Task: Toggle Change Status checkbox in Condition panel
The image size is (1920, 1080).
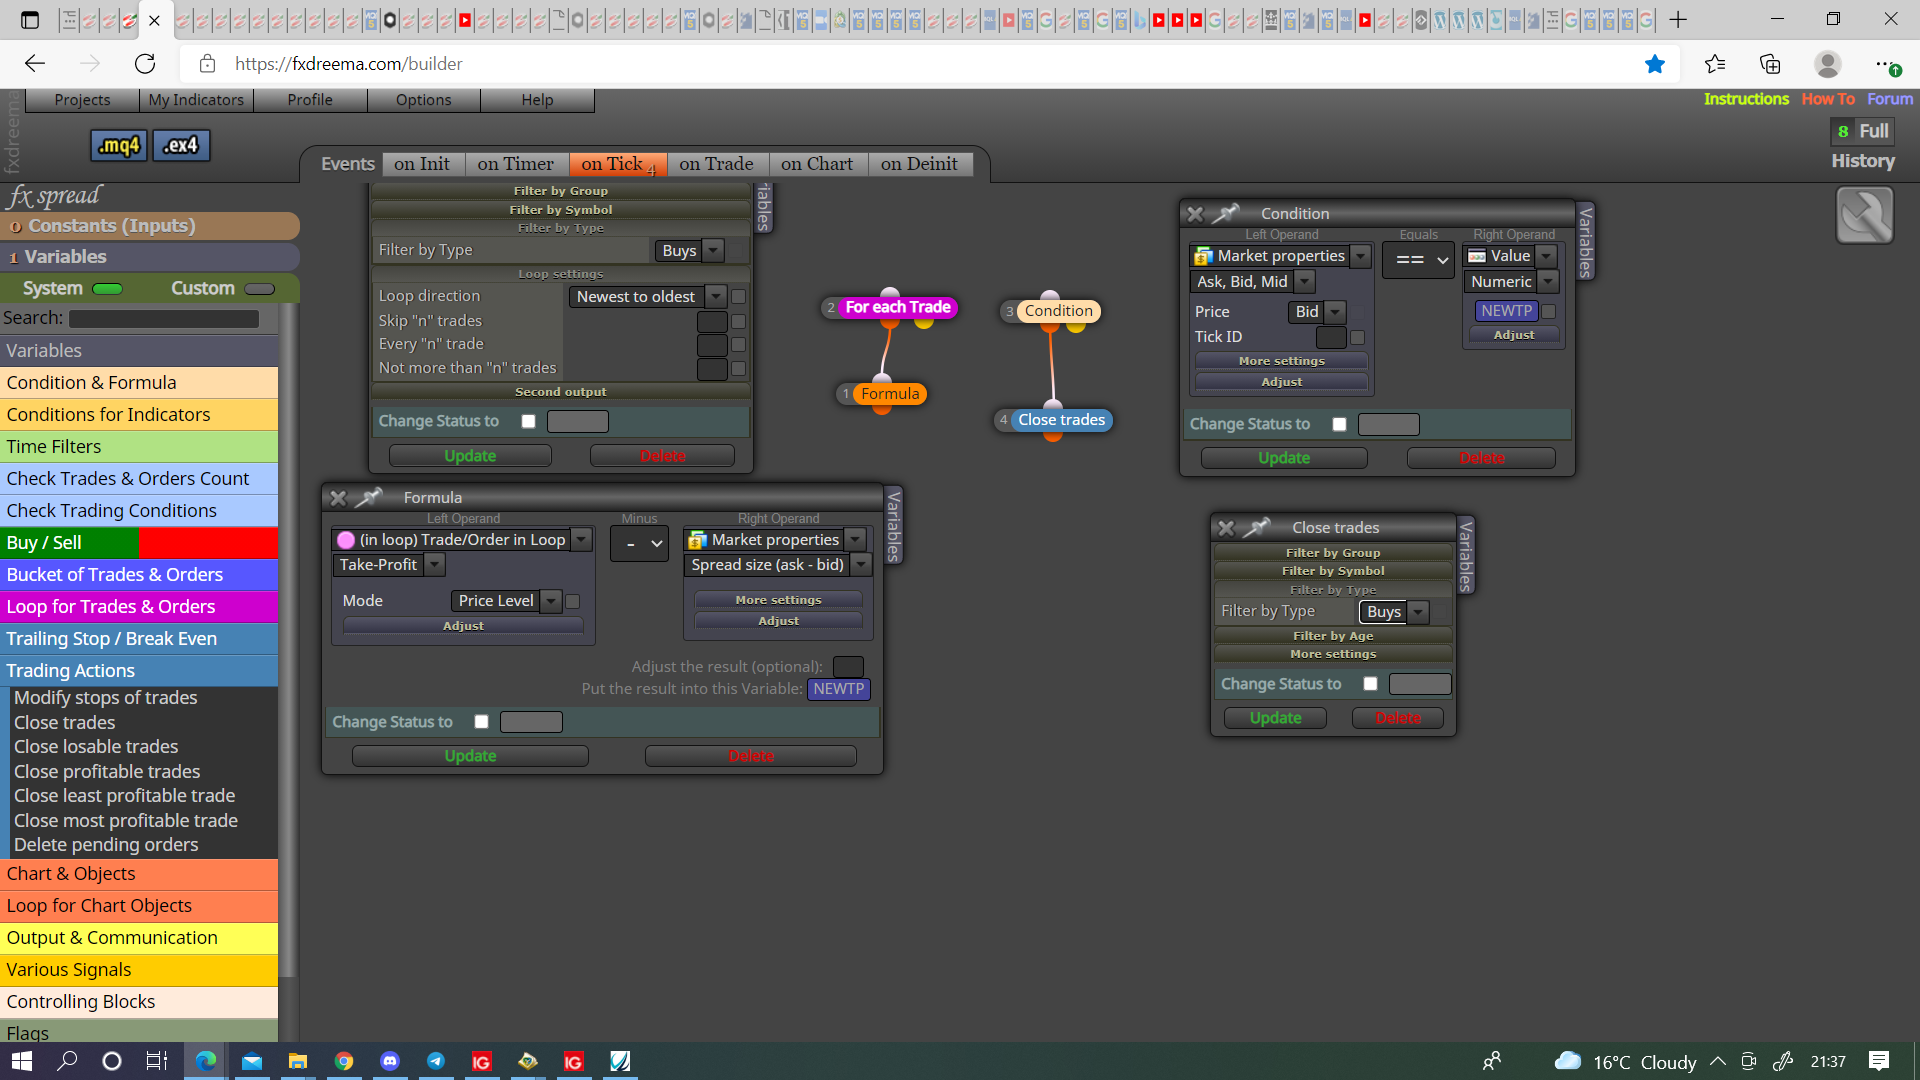Action: (x=1339, y=424)
